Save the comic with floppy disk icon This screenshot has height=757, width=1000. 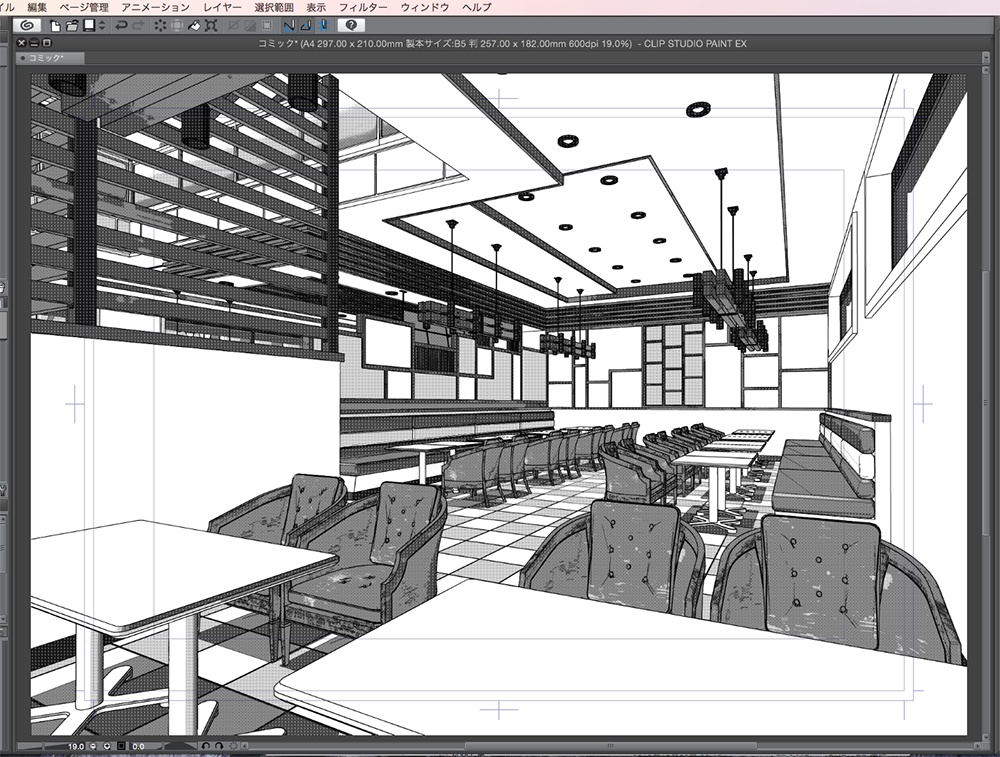tap(89, 25)
